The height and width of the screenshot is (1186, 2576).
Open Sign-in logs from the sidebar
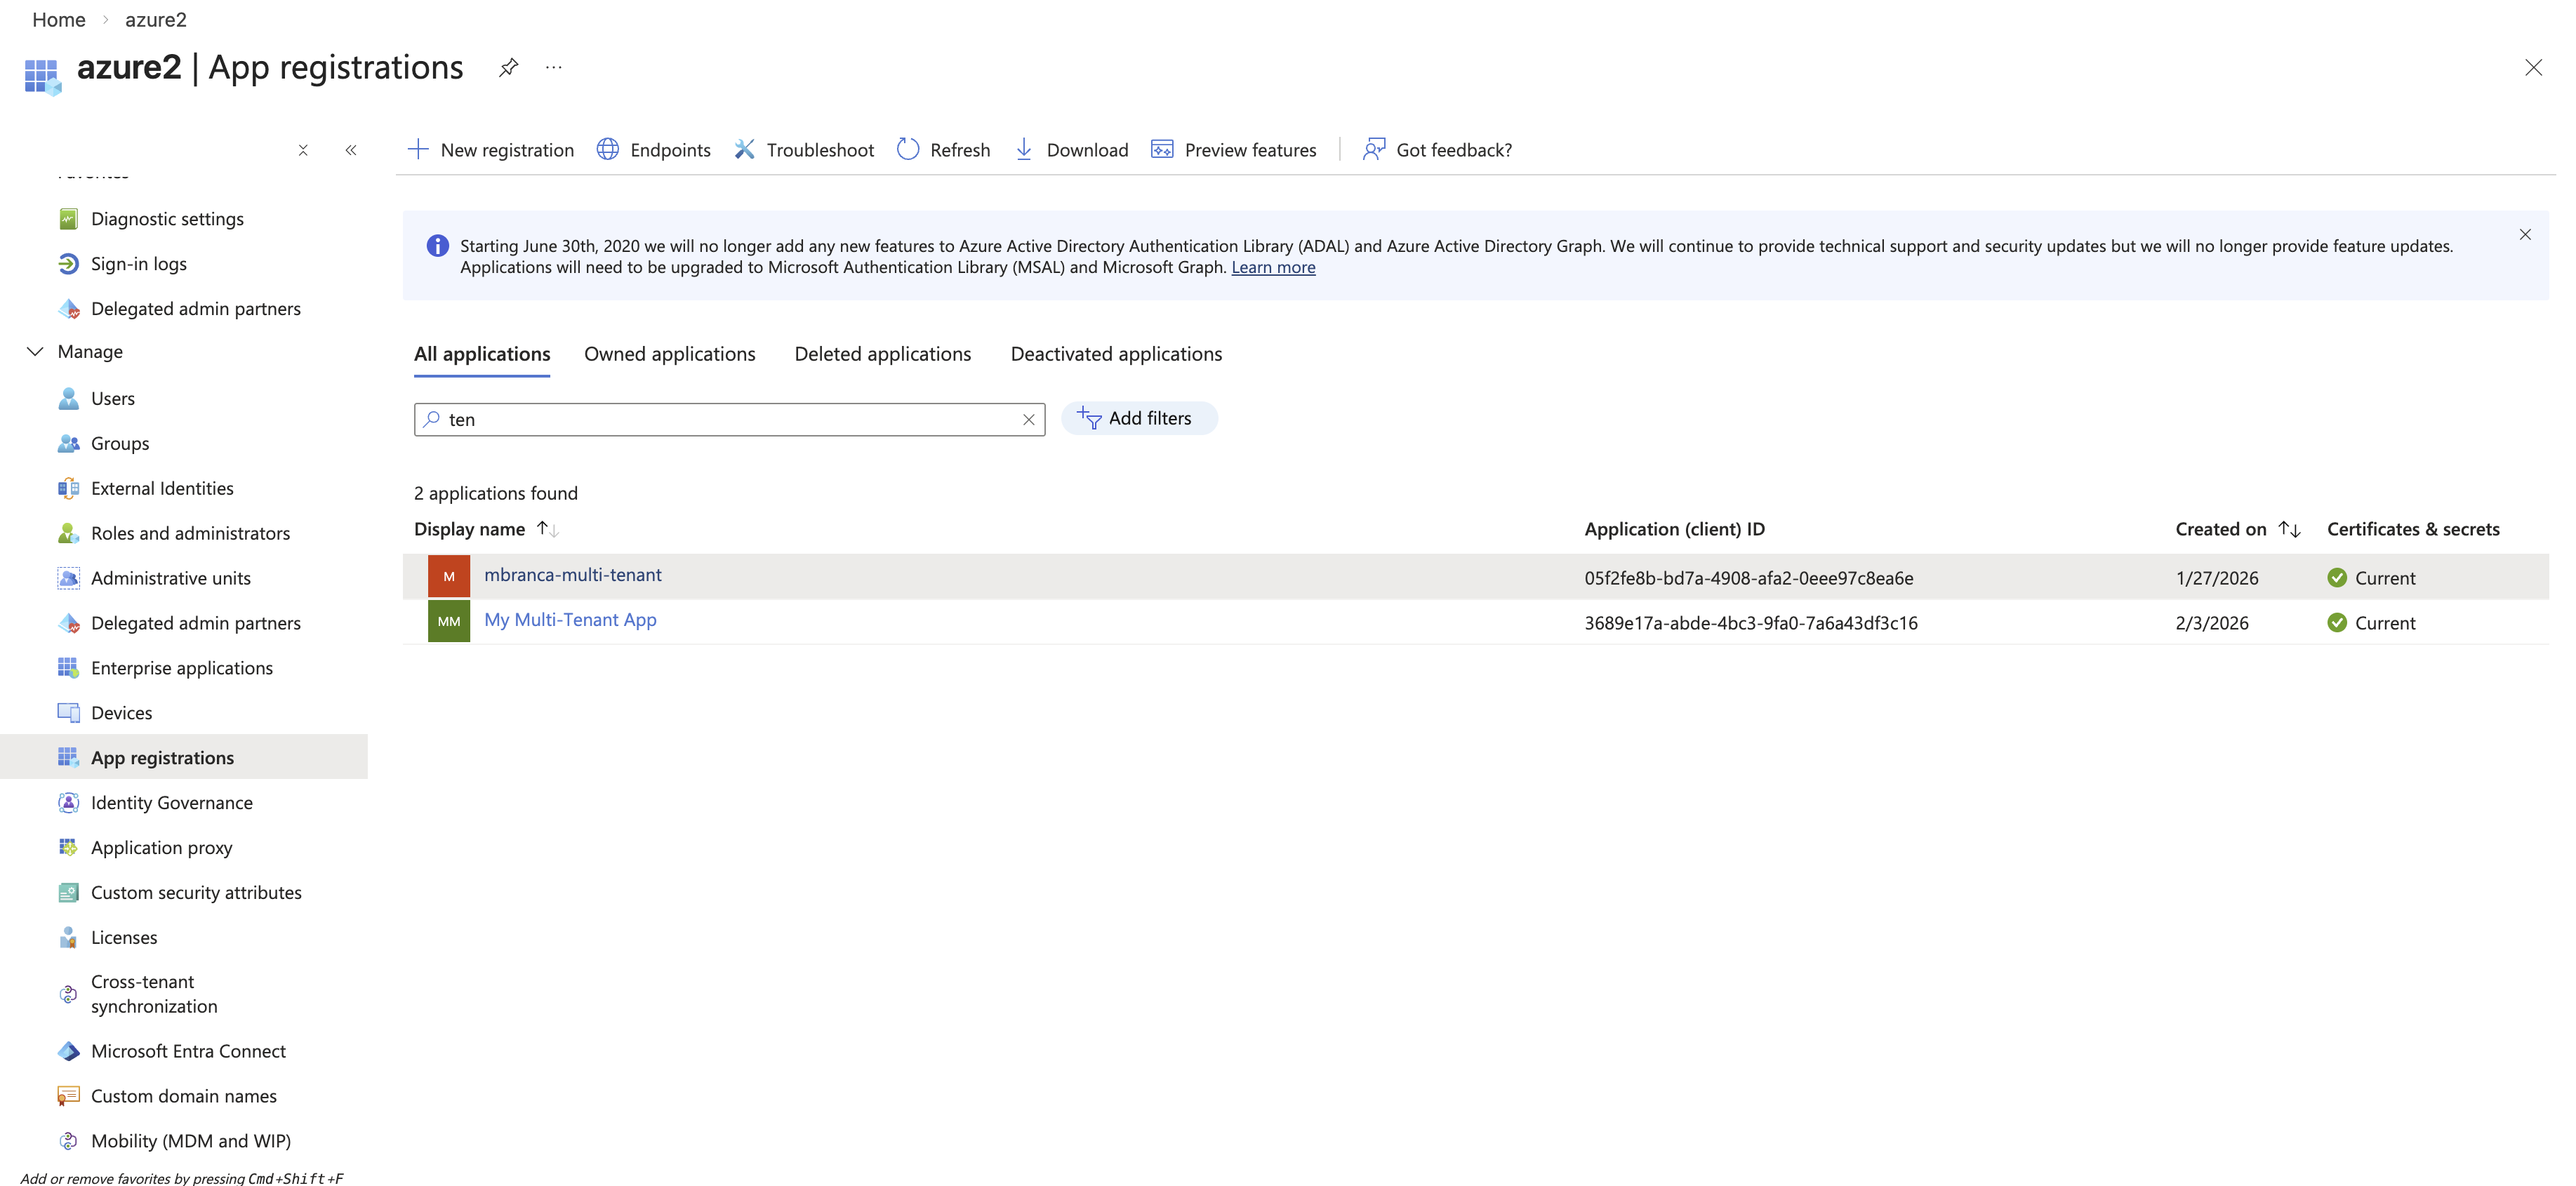138,263
